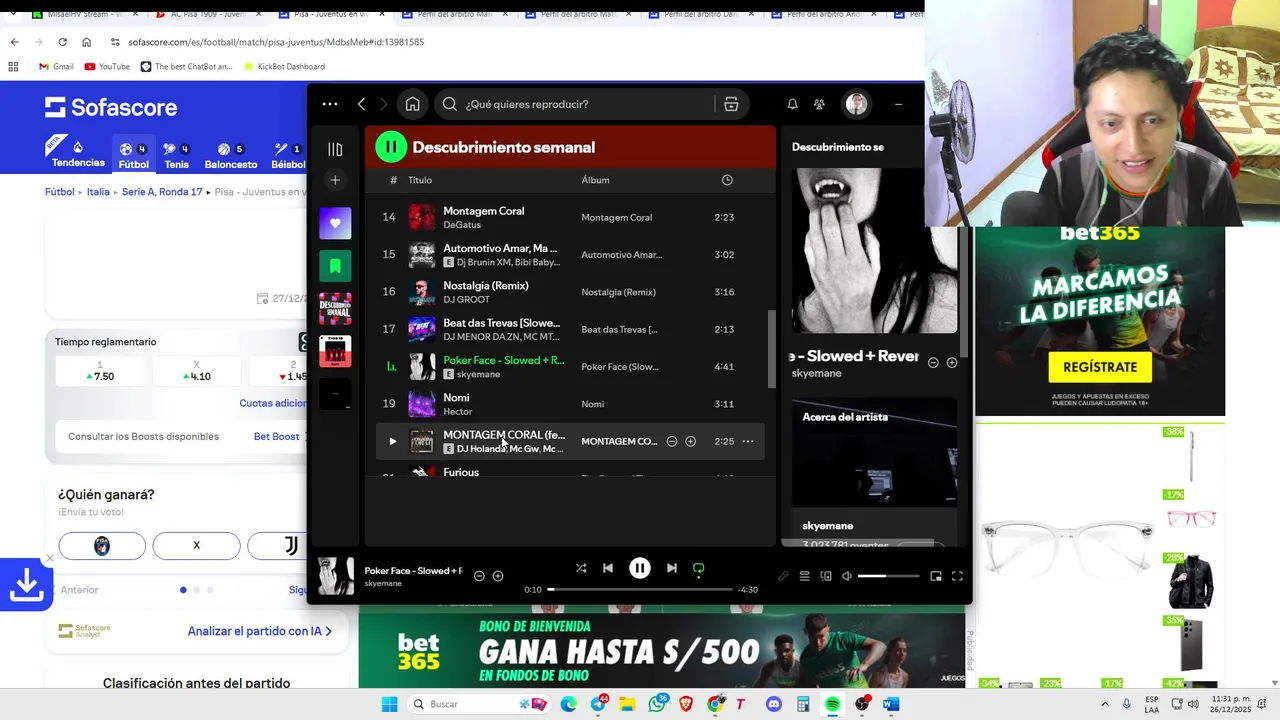Open the Spotify profile avatar menu
The height and width of the screenshot is (720, 1280).
tap(856, 104)
